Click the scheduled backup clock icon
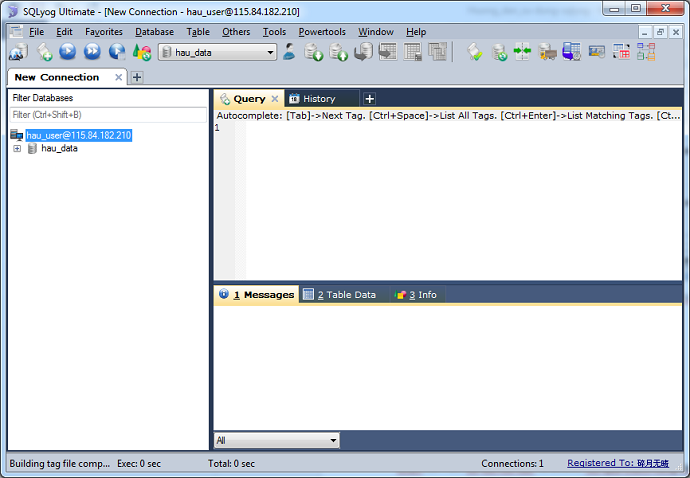Screen dimensions: 690x478 pos(572,52)
